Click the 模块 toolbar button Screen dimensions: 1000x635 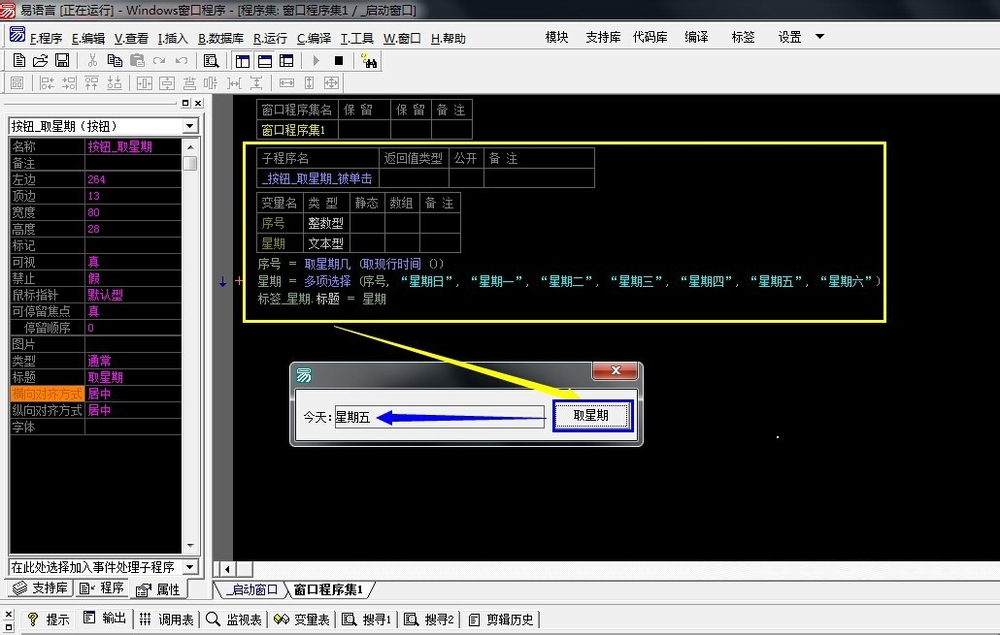[x=557, y=37]
